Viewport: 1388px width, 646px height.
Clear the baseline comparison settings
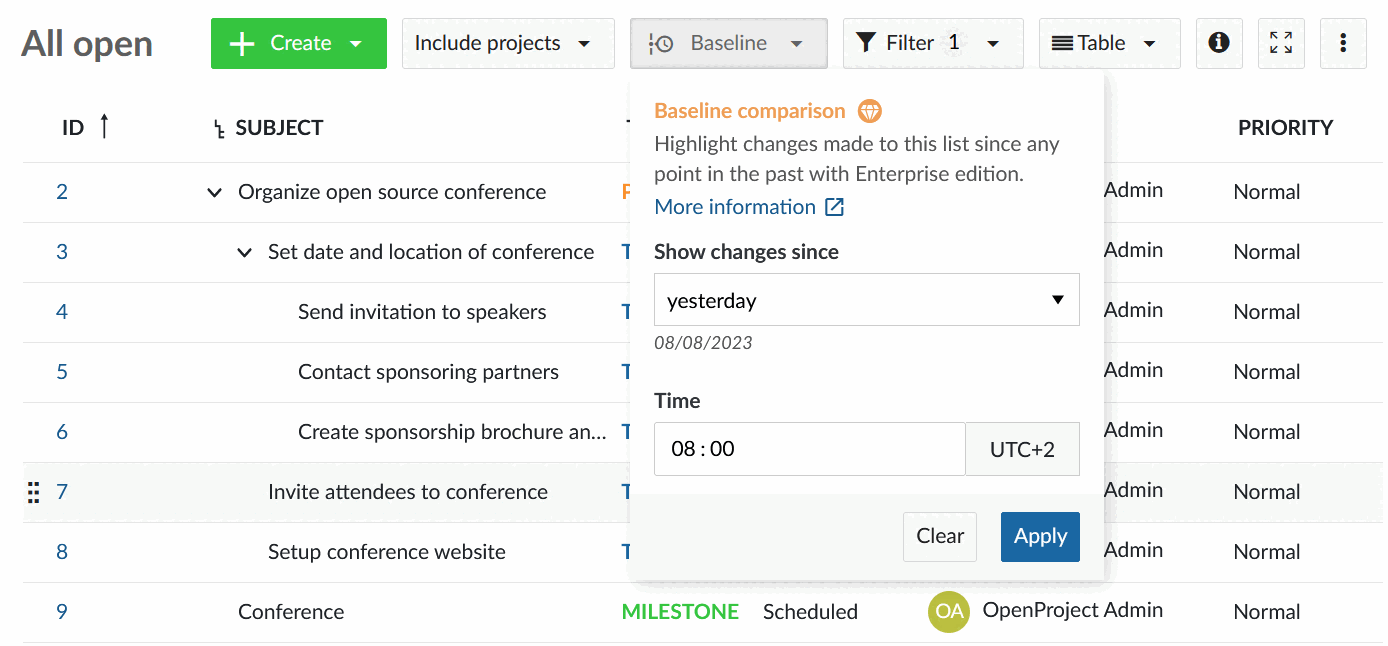point(939,536)
